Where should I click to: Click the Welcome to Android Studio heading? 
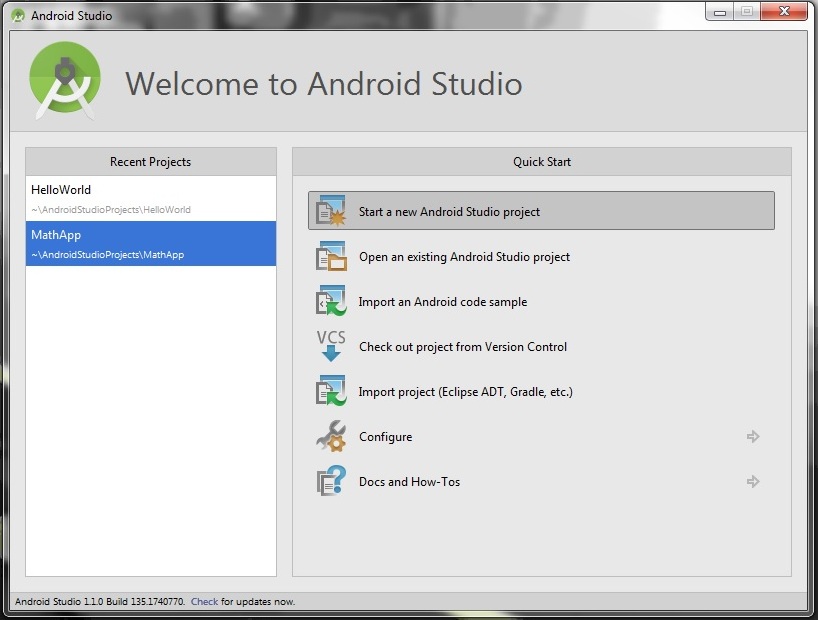tap(323, 84)
